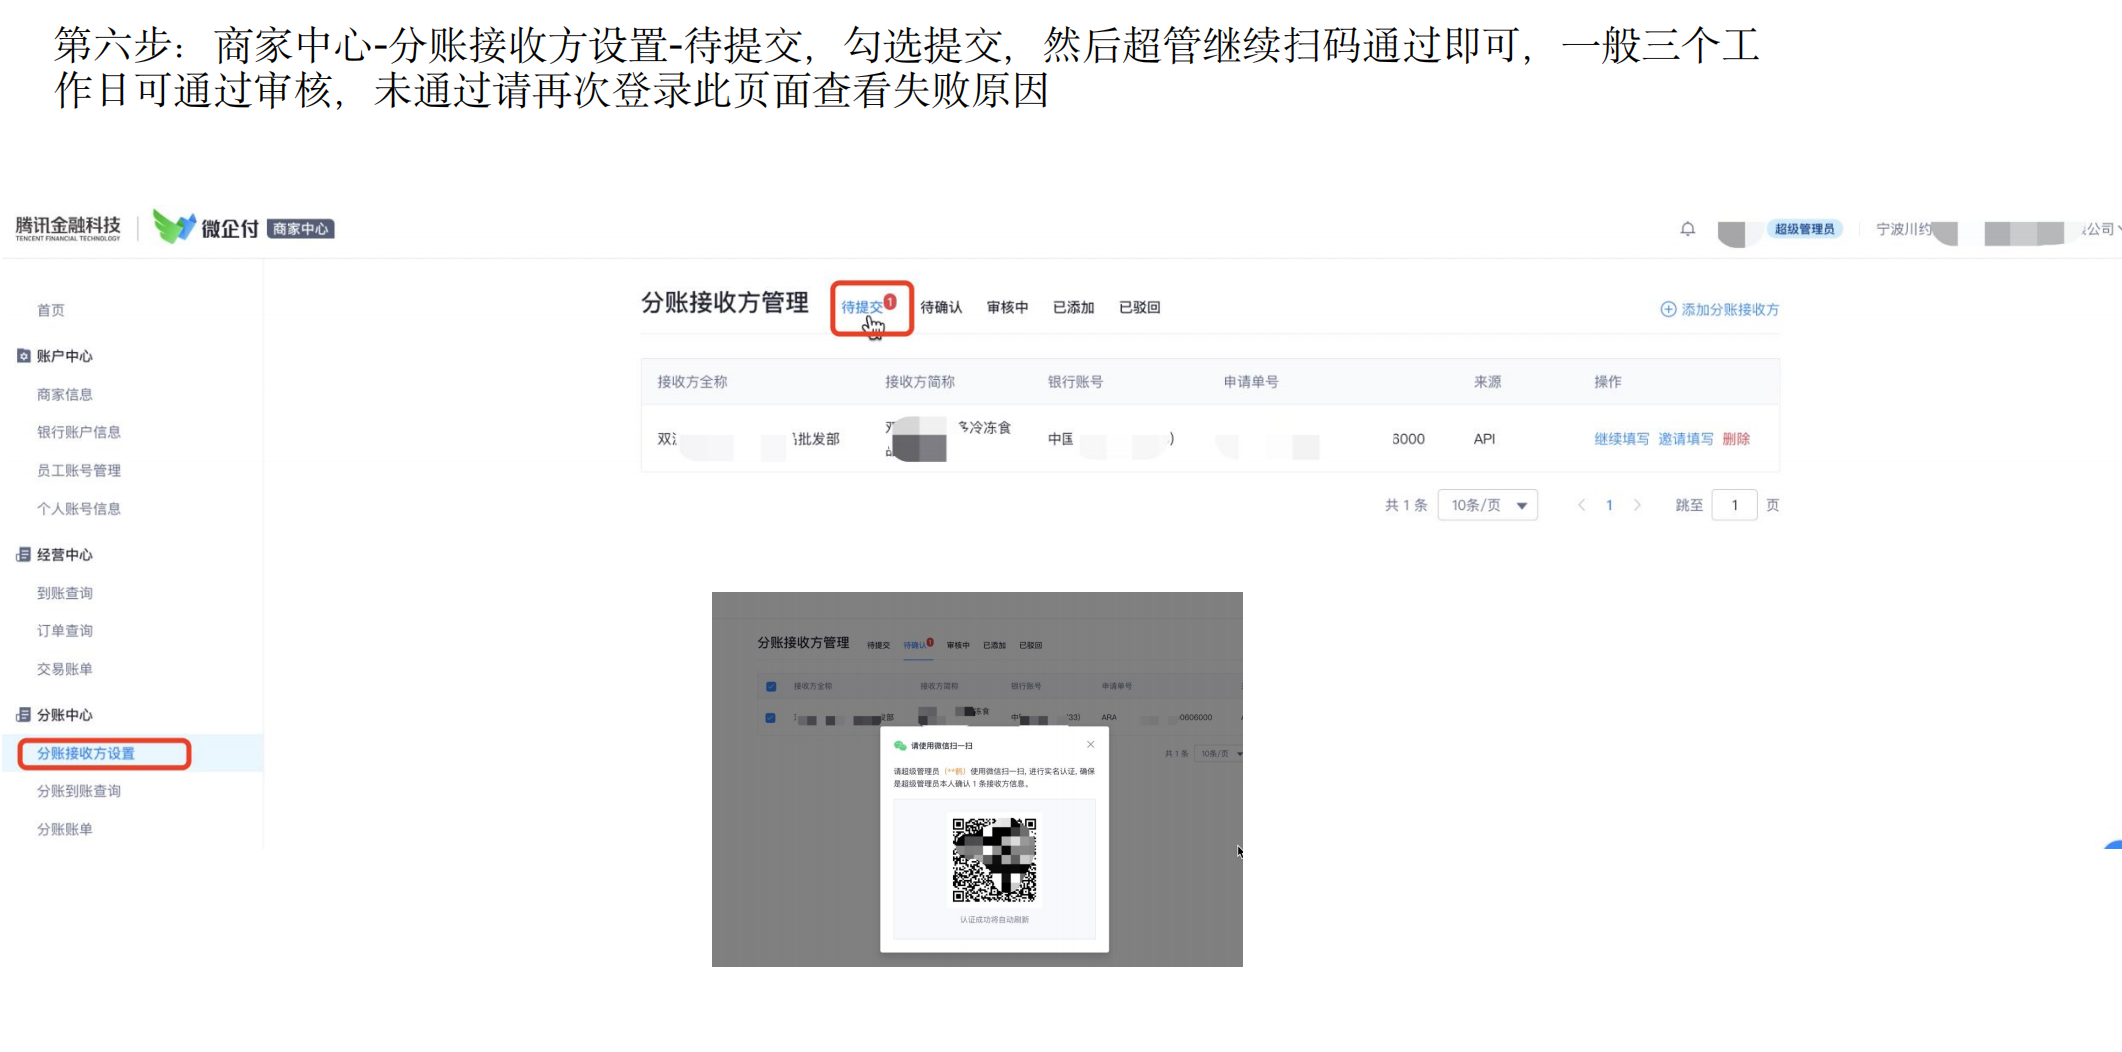This screenshot has height=1052, width=2122.
Task: Click the QR code image in dialog
Action: click(994, 860)
